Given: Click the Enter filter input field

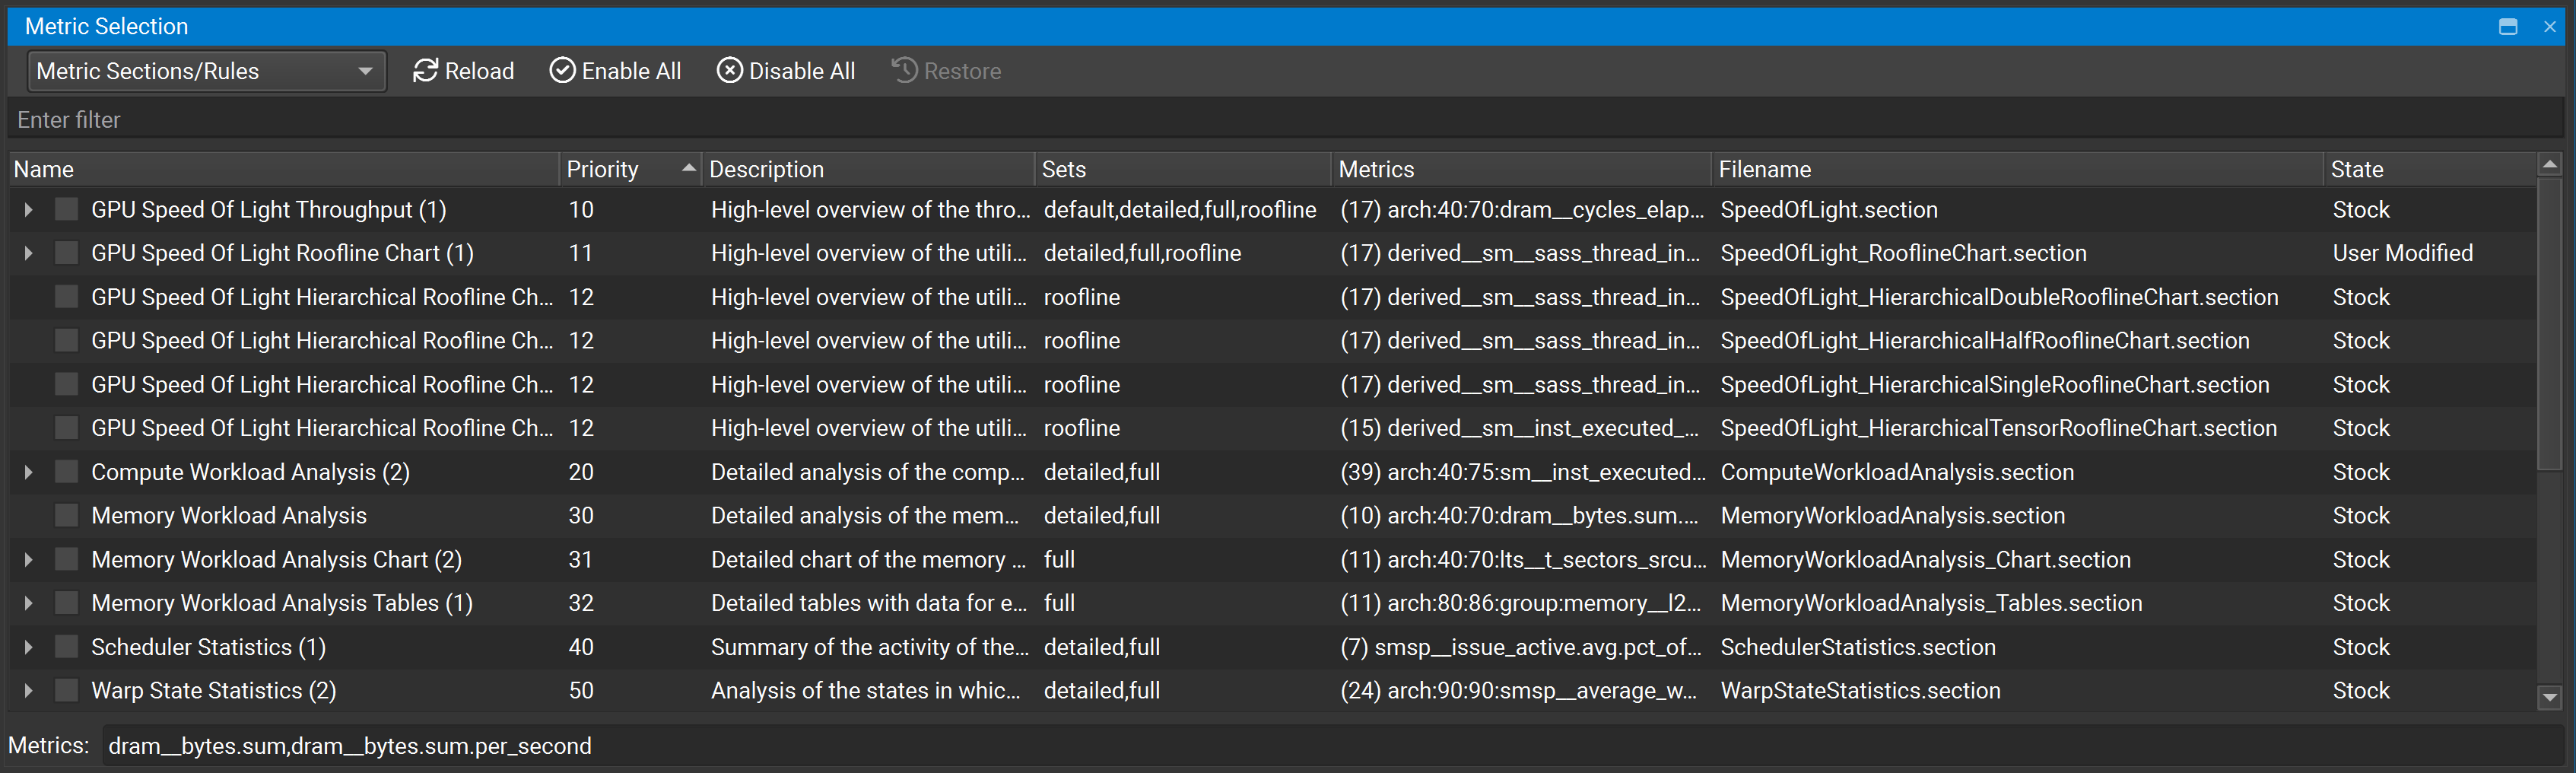Looking at the screenshot, I should pyautogui.click(x=1285, y=120).
